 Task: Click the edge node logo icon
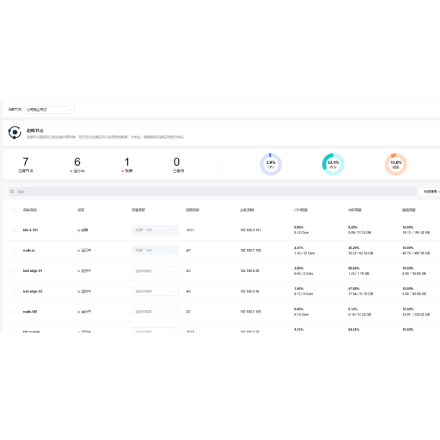coord(15,133)
